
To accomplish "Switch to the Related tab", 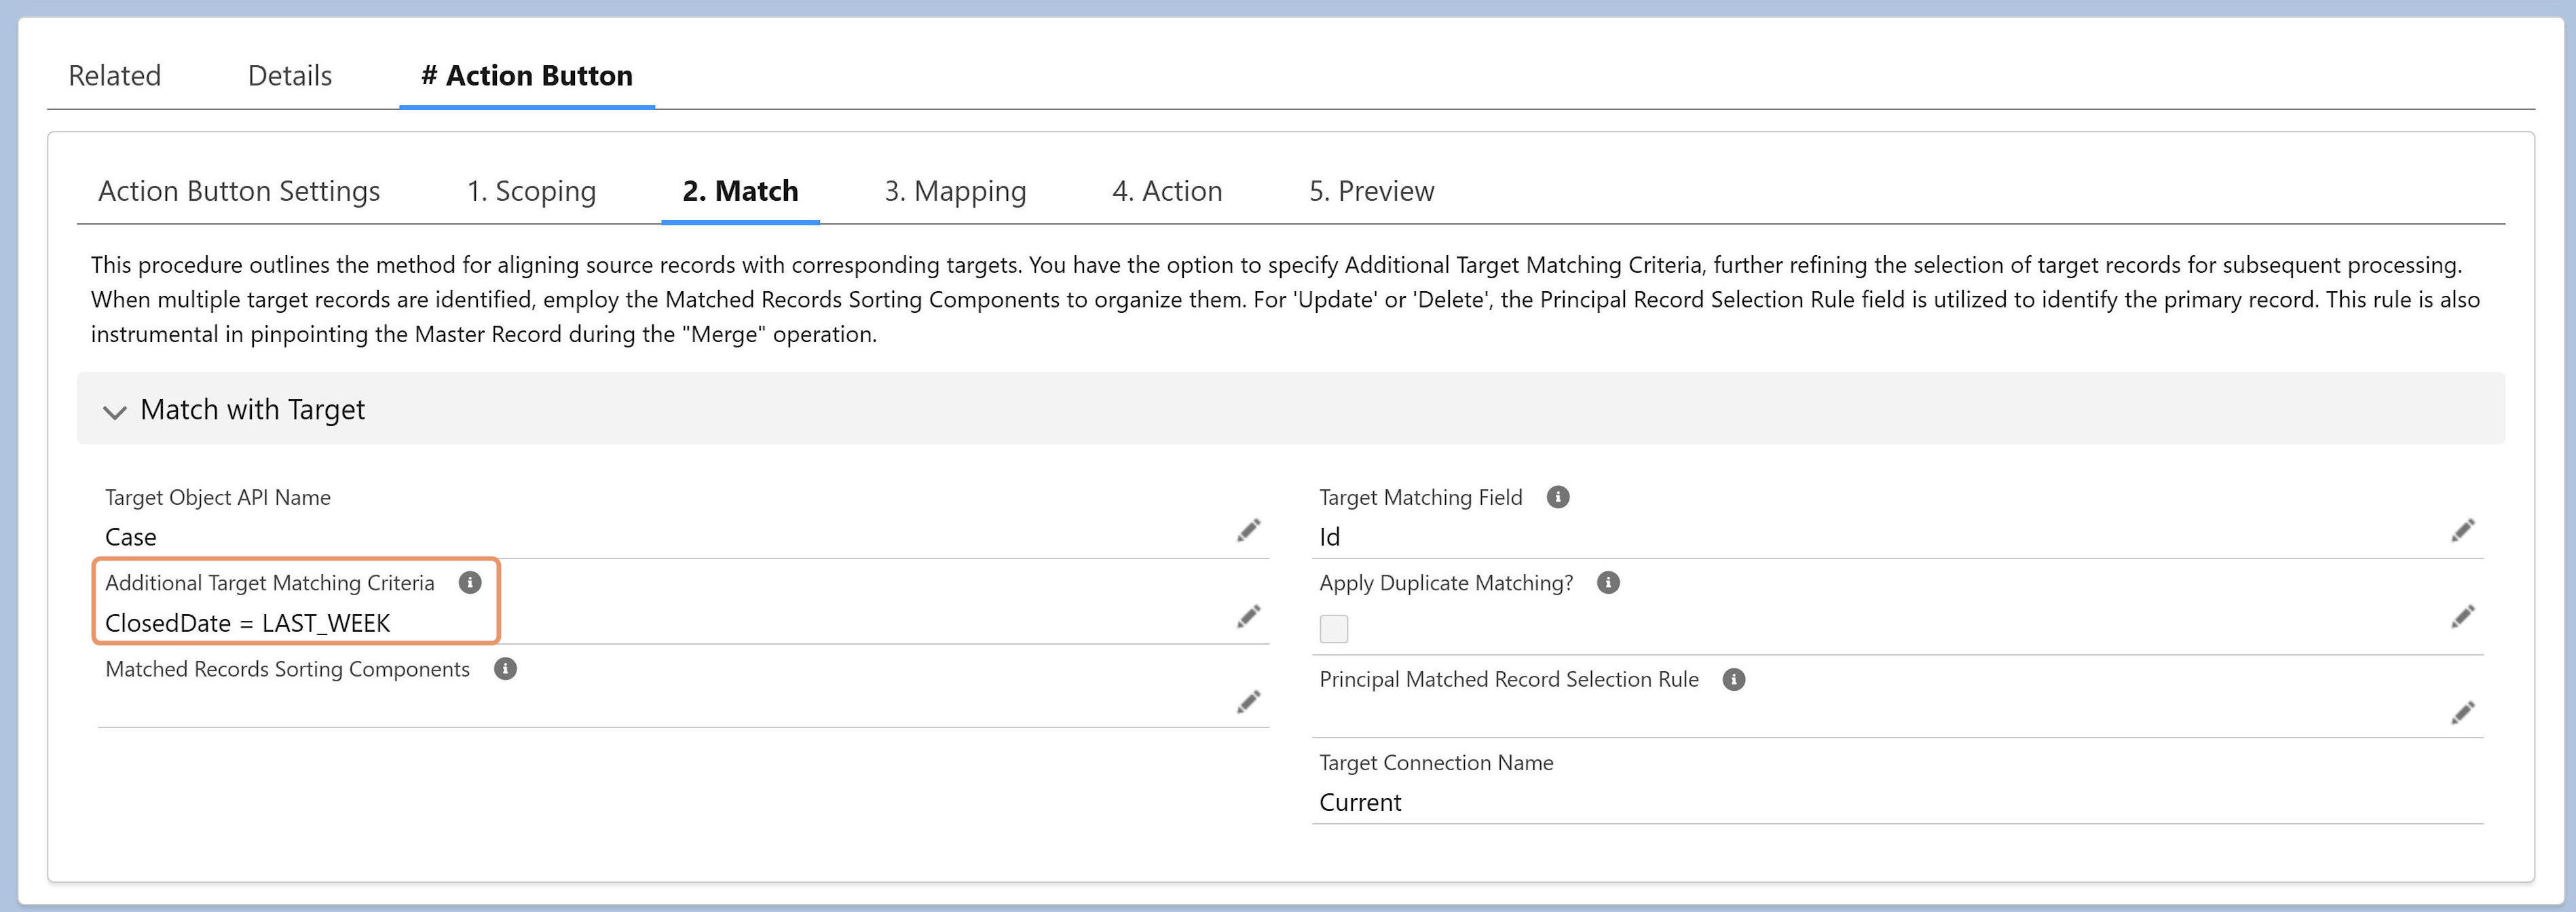I will [114, 76].
